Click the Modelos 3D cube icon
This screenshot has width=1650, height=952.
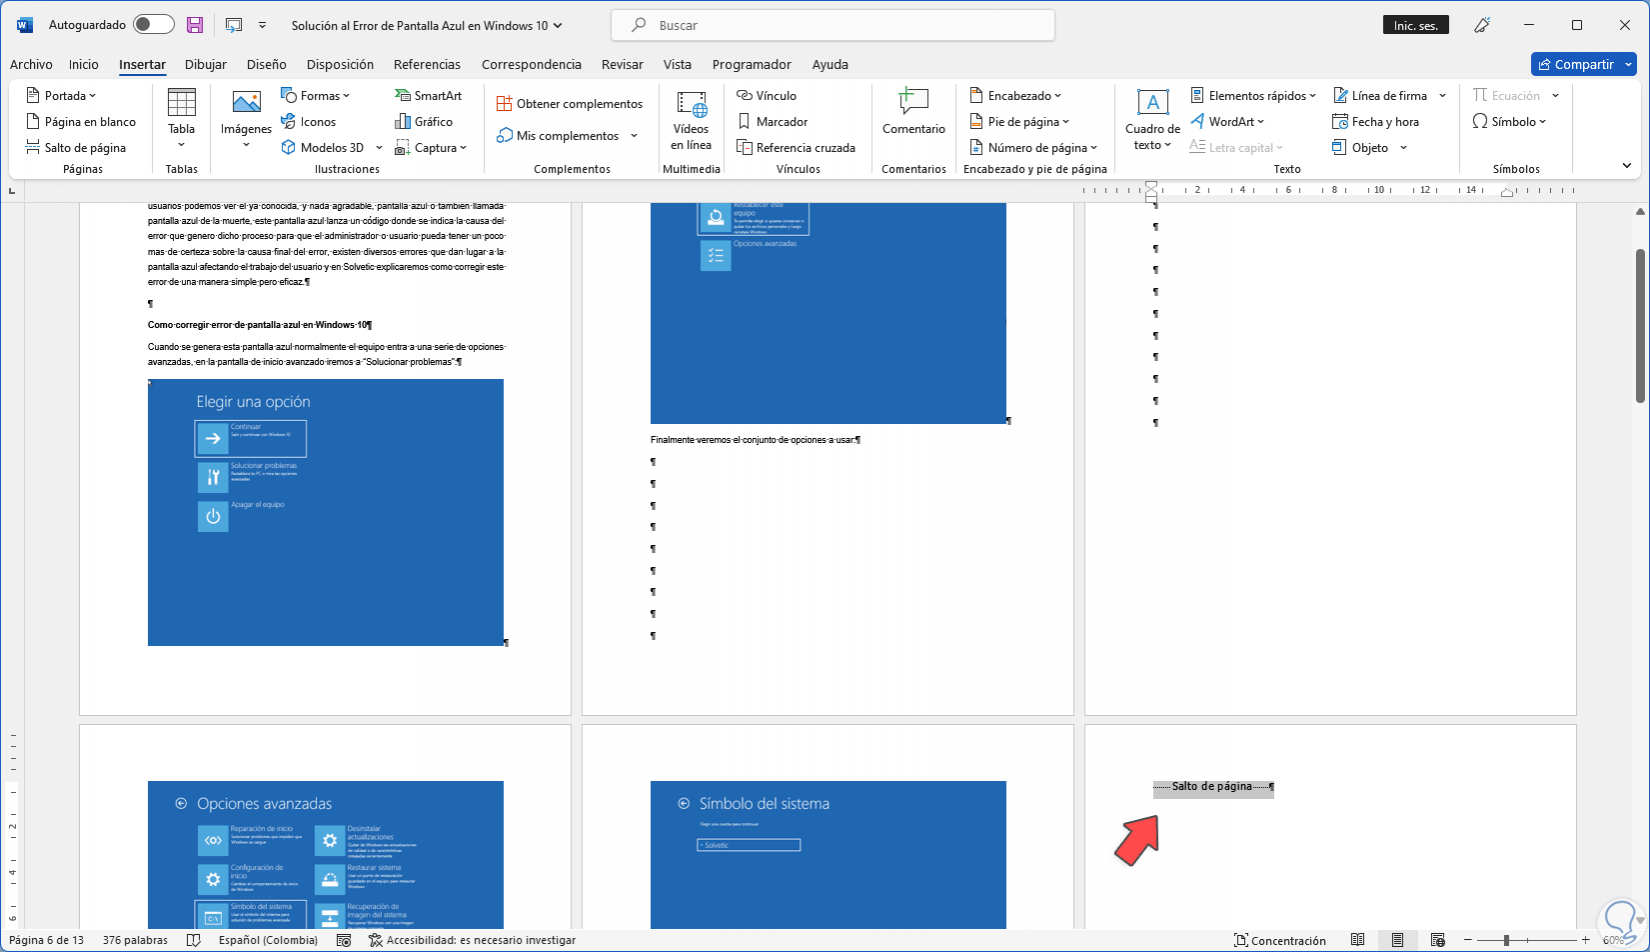(x=288, y=148)
